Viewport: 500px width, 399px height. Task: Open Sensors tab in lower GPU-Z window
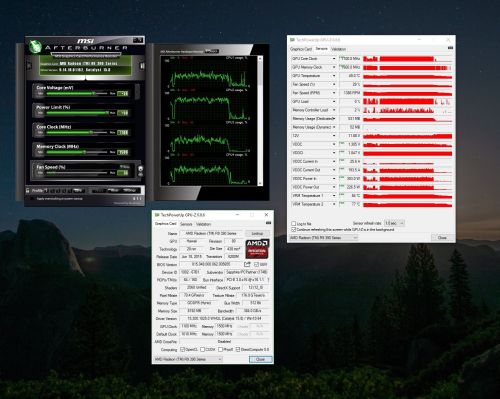(x=186, y=224)
